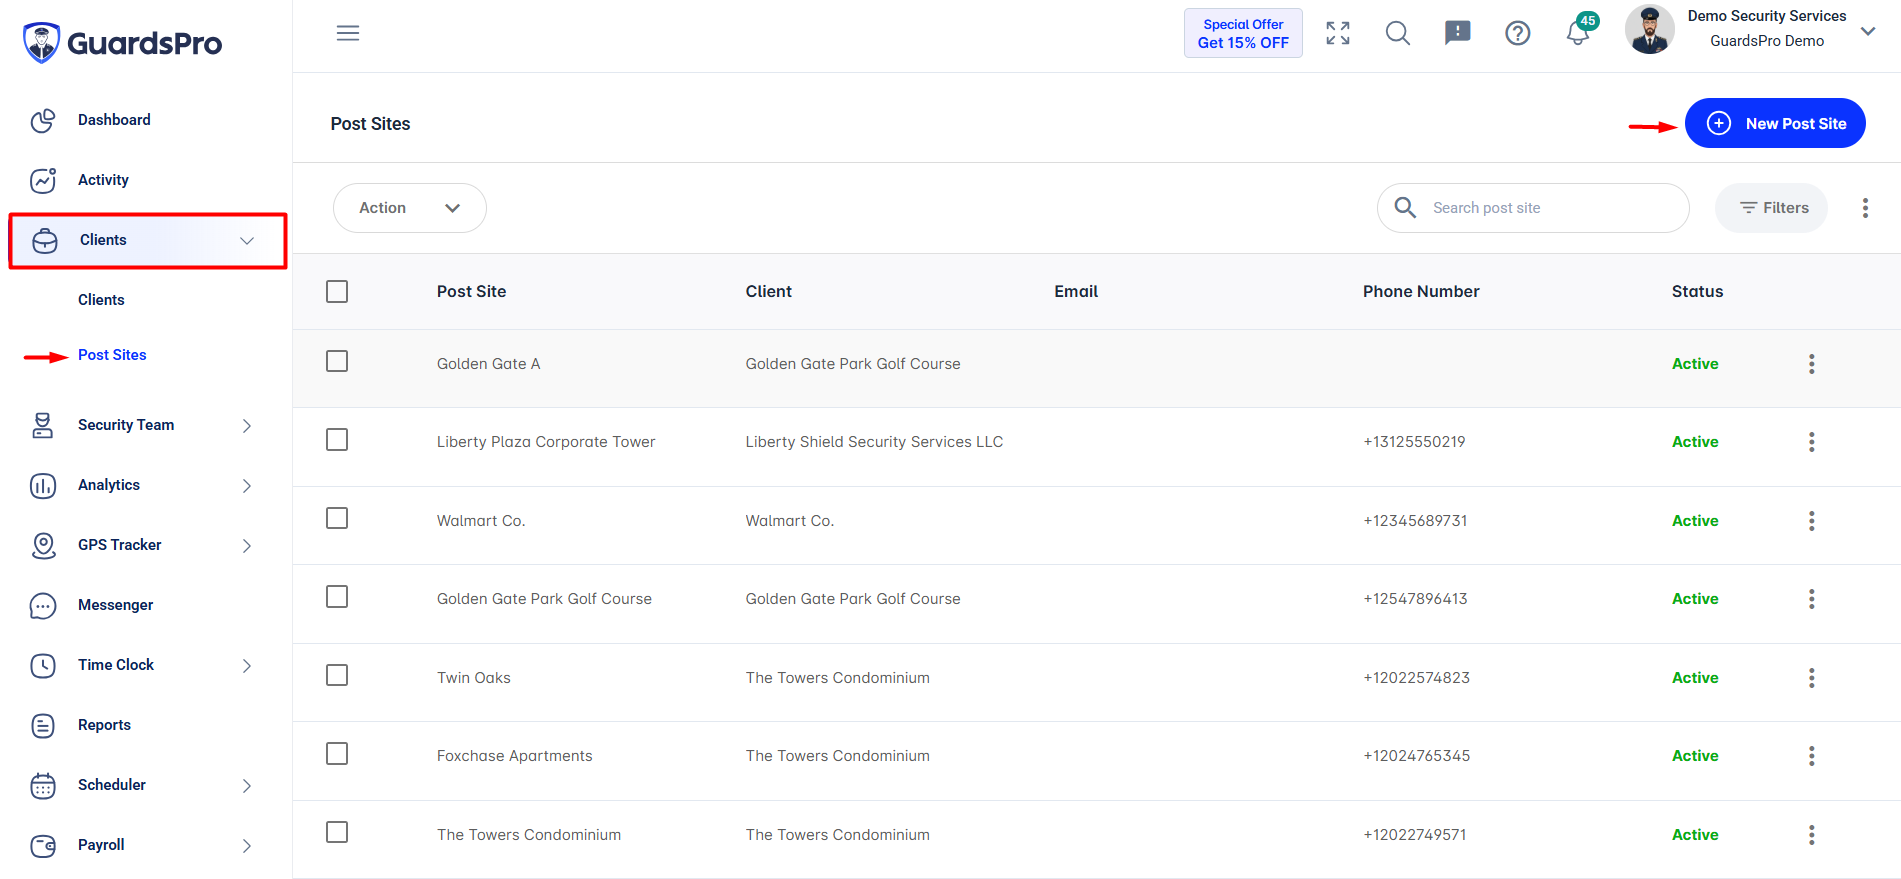Click the user profile avatar

click(x=1650, y=29)
